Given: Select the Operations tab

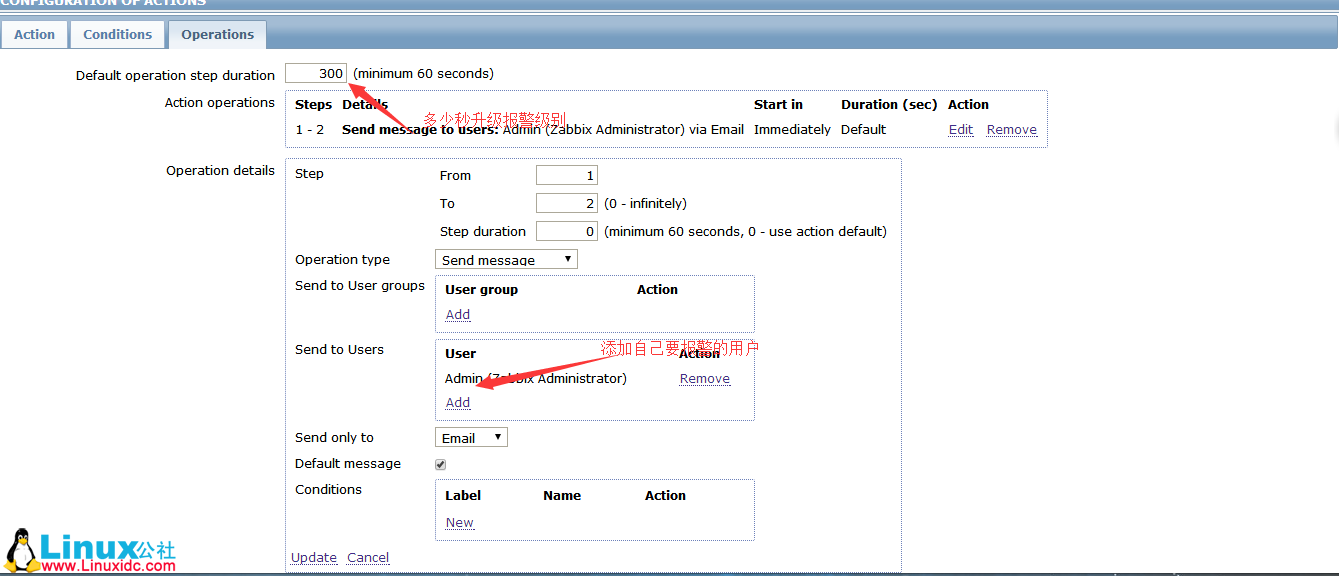Looking at the screenshot, I should [217, 34].
